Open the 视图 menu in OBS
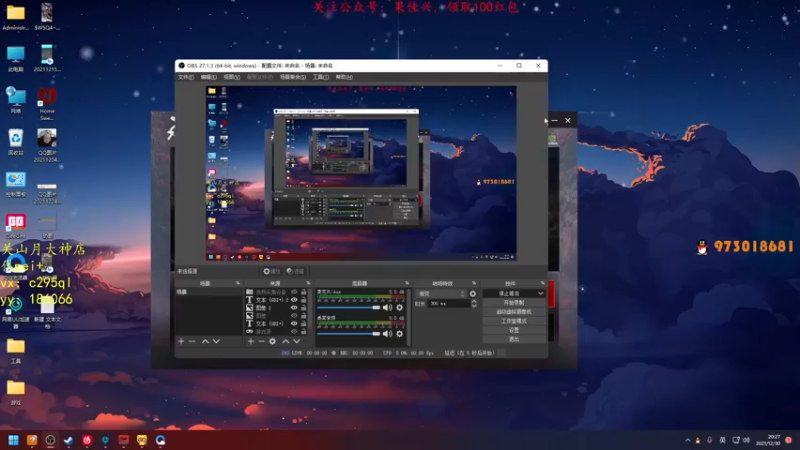 (231, 77)
